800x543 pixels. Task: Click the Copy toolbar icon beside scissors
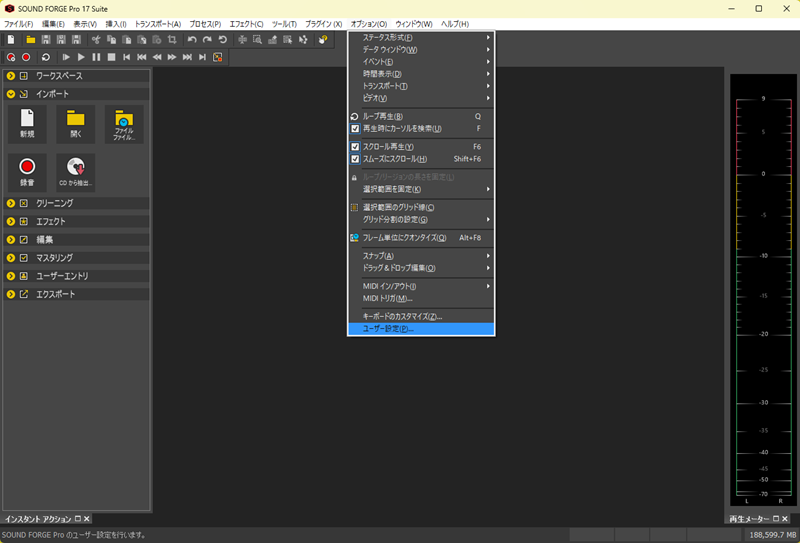click(111, 40)
